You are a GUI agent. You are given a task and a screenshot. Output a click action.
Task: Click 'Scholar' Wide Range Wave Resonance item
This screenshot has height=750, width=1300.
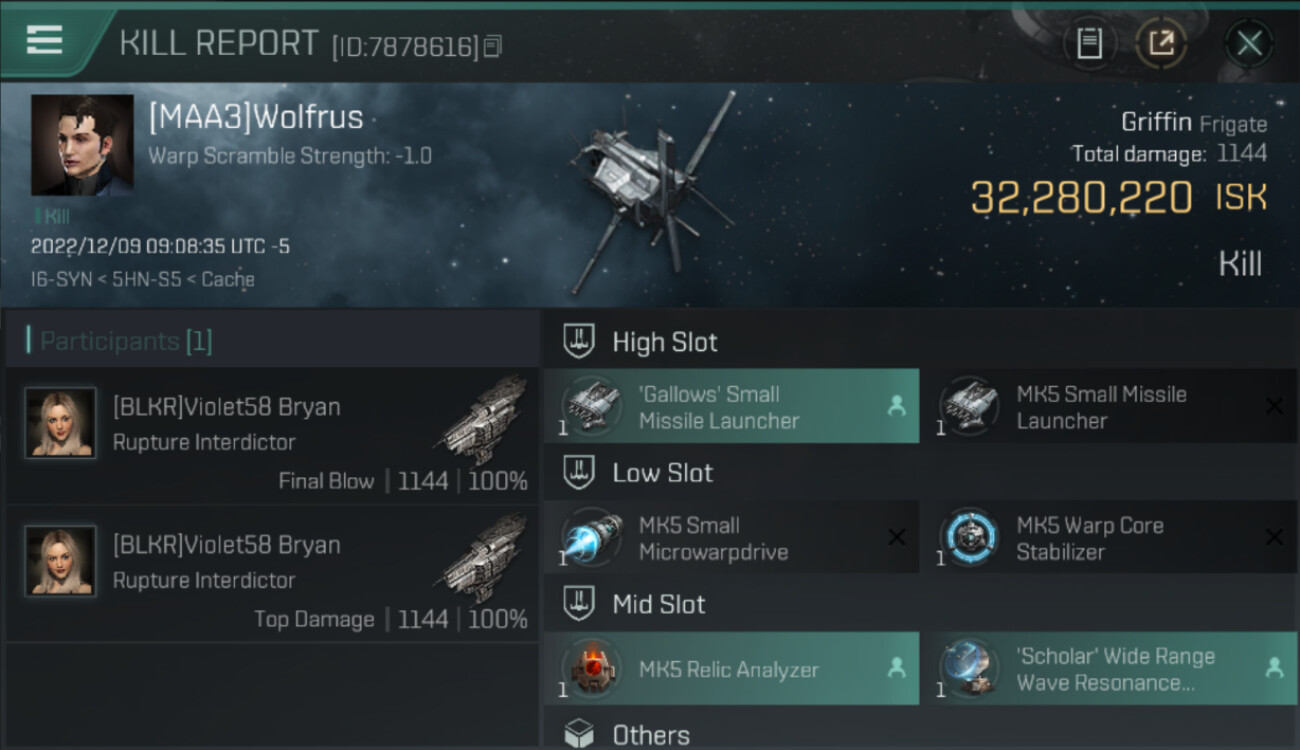coord(1109,669)
